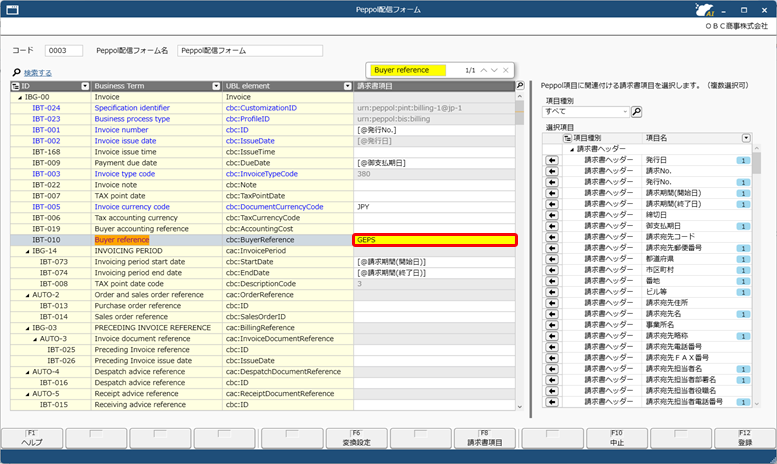
Task: Click the Buyer reference search input
Action: coord(408,70)
